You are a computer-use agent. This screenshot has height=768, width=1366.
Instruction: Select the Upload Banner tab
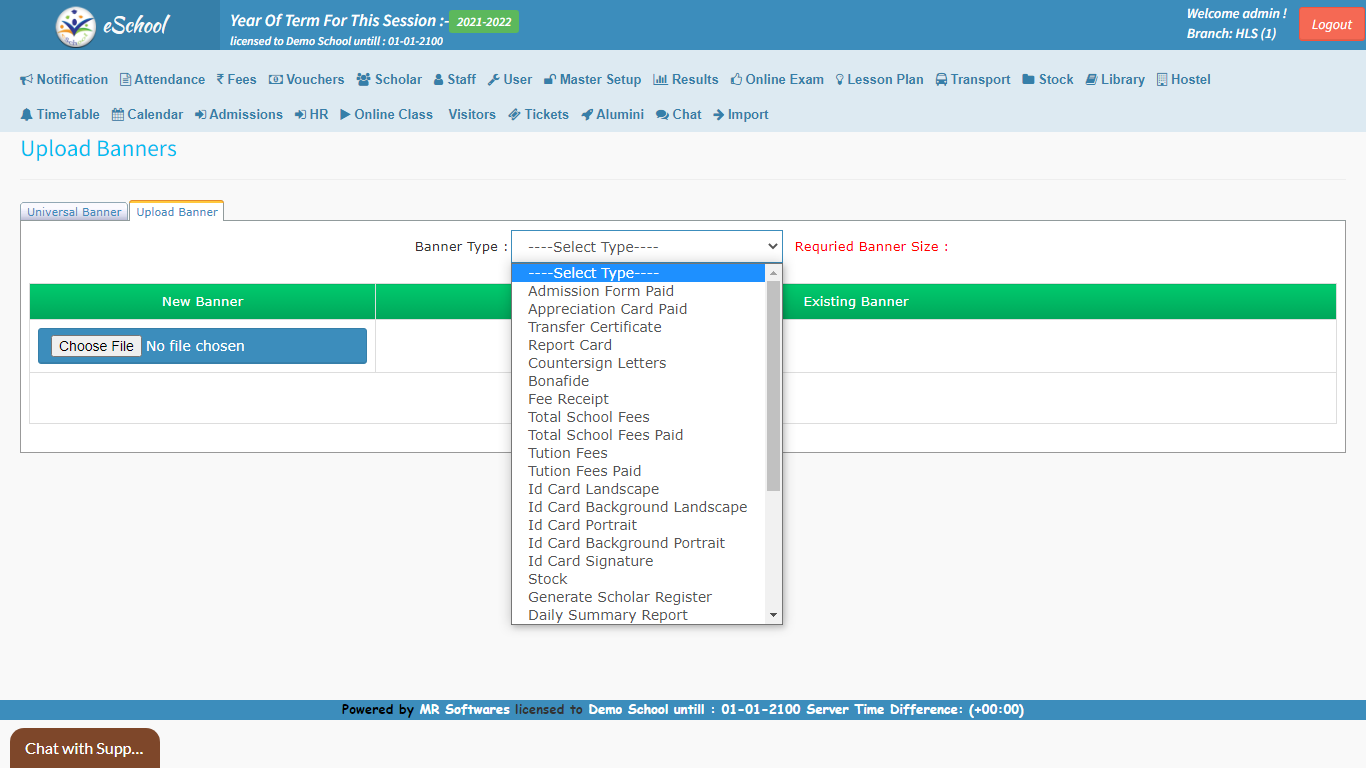click(177, 212)
